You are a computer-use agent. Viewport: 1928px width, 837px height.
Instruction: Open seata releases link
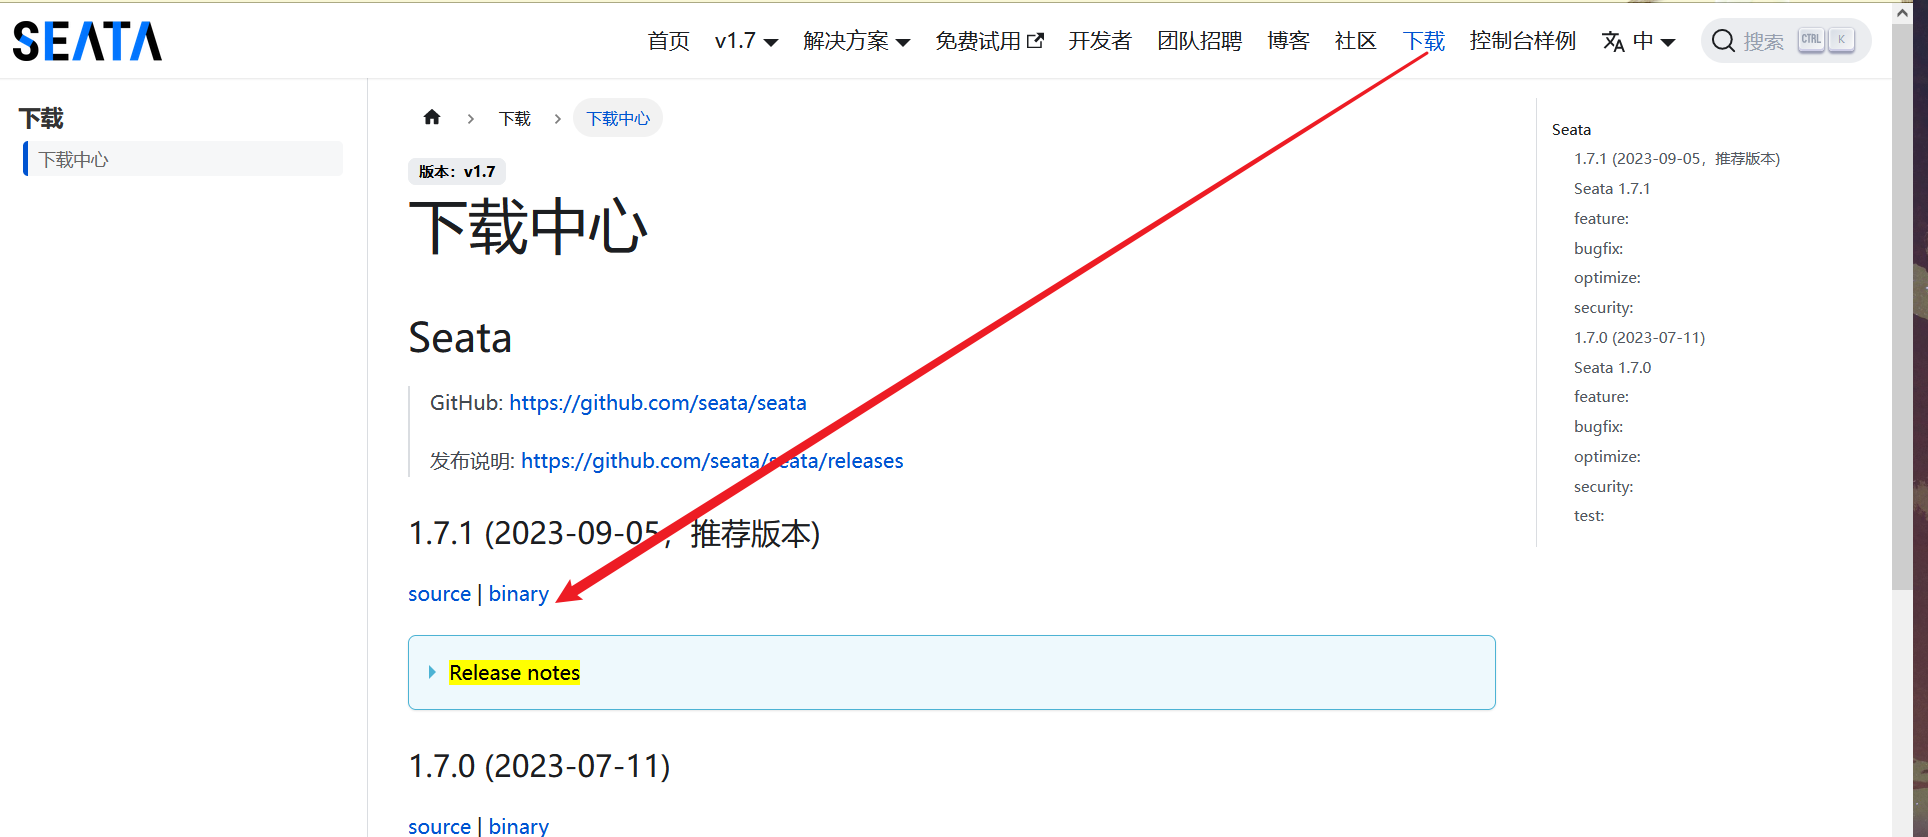(712, 461)
